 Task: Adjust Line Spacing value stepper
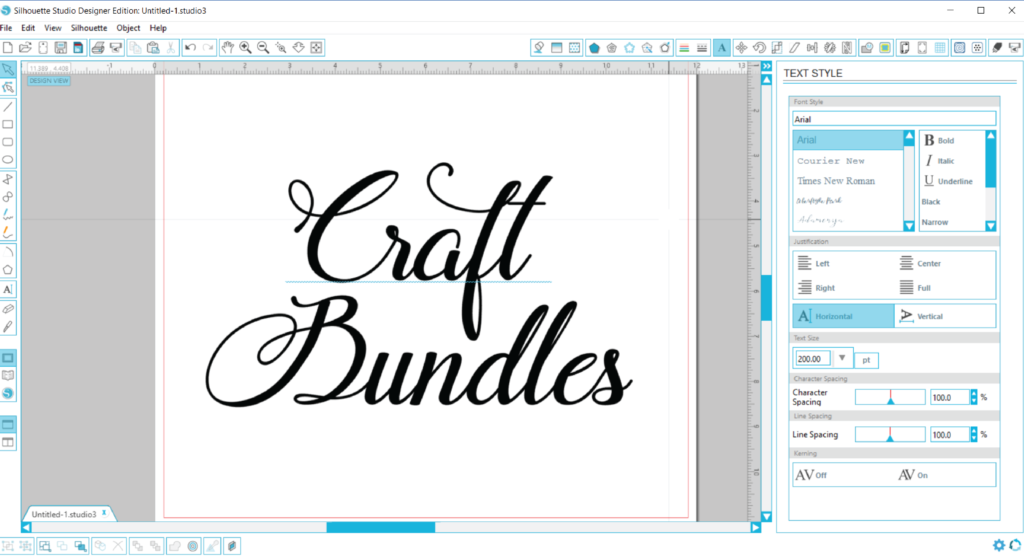pos(974,435)
